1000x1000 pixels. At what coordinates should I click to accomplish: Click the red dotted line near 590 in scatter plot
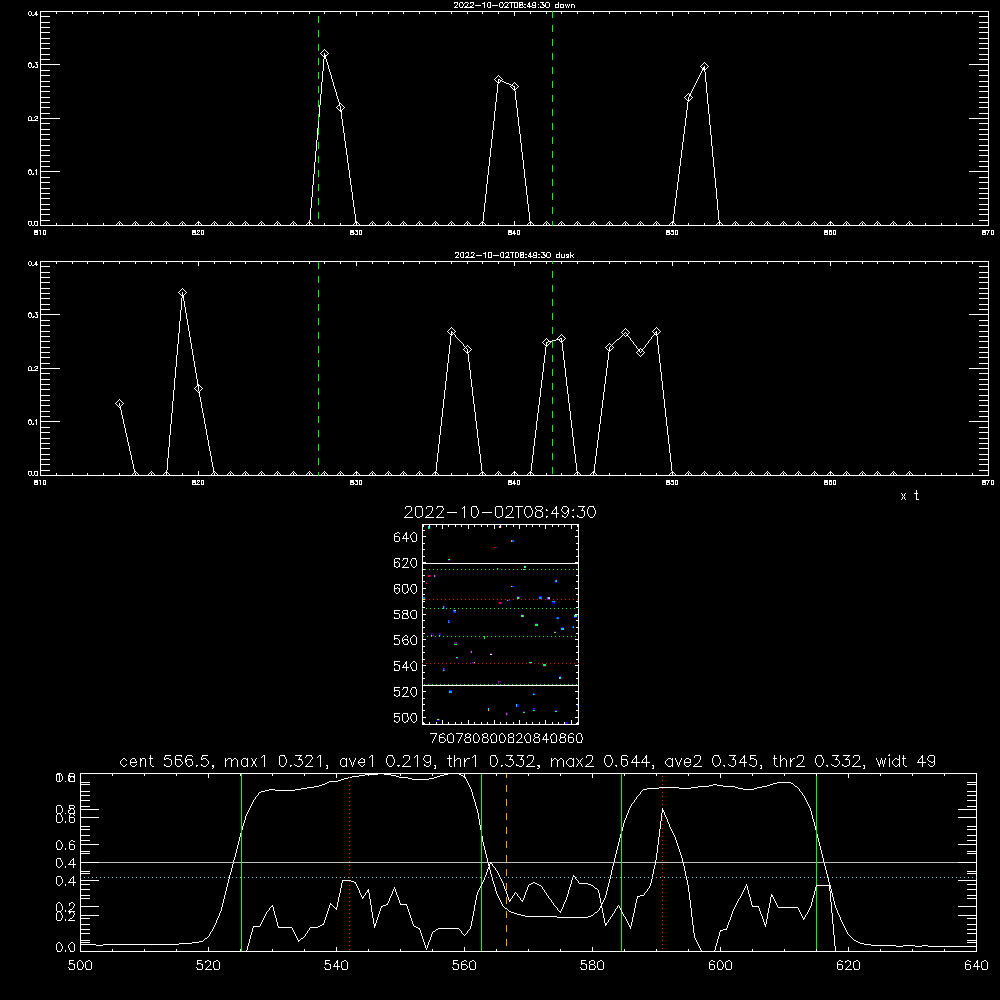tap(500, 599)
